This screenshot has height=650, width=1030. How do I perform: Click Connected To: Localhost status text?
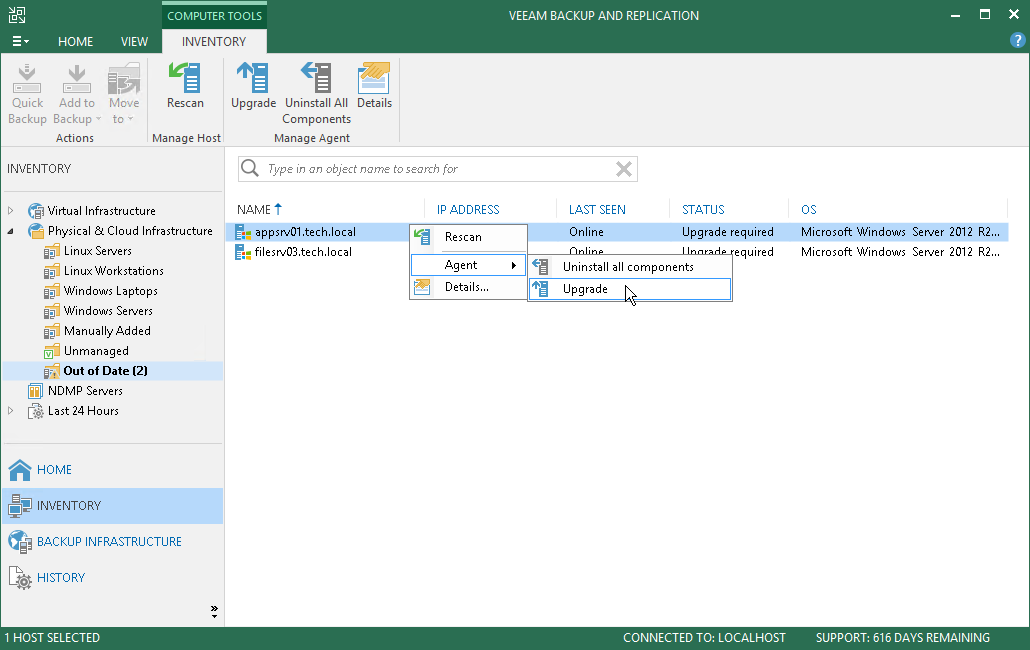click(x=704, y=638)
